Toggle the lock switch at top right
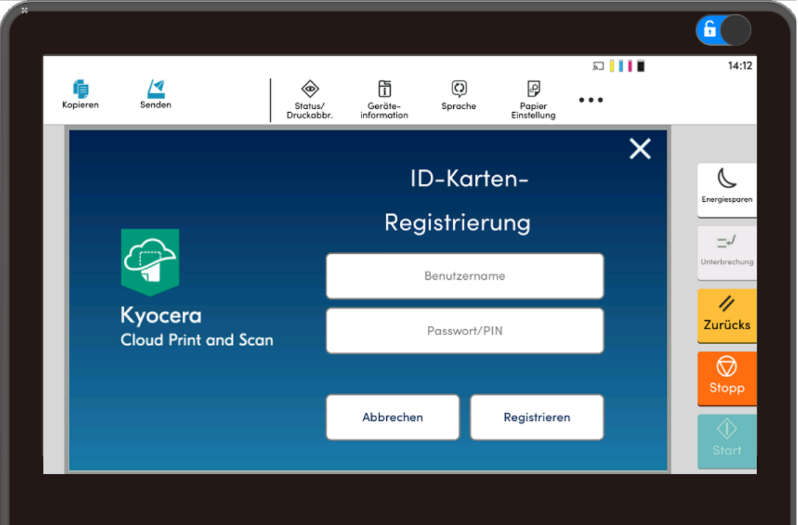Screen dimensions: 798x525 (723, 30)
